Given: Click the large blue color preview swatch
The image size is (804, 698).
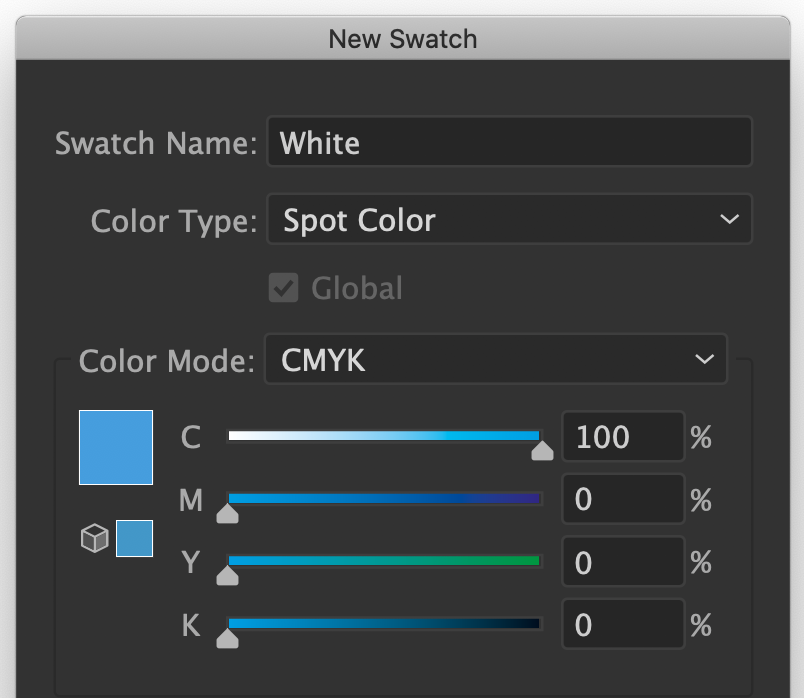Looking at the screenshot, I should tap(116, 447).
